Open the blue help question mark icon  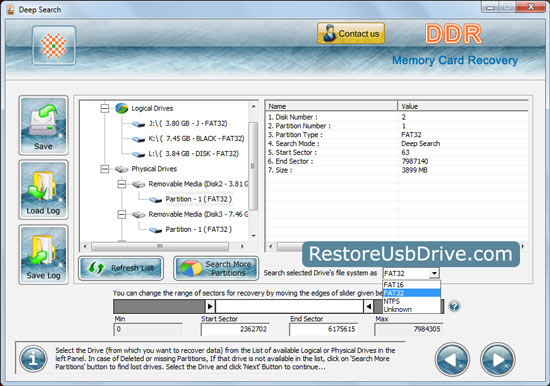click(x=454, y=306)
